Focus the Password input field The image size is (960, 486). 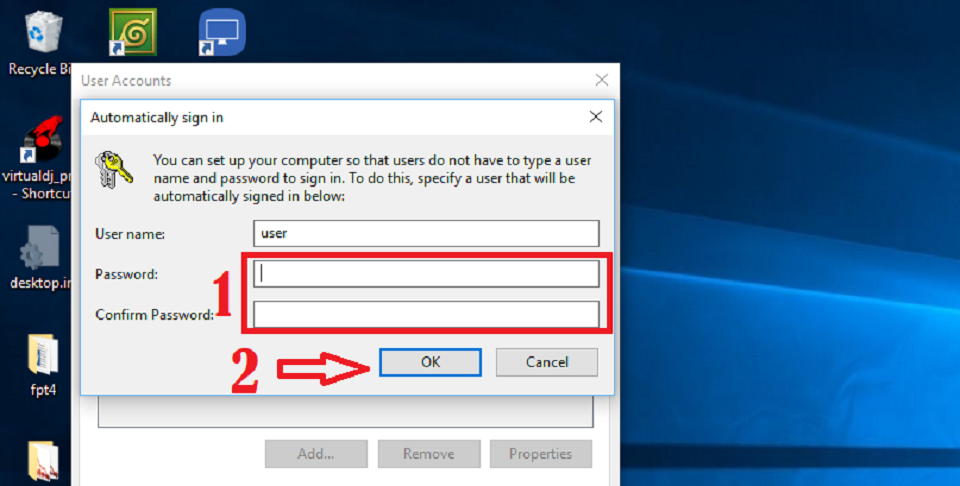tap(426, 274)
